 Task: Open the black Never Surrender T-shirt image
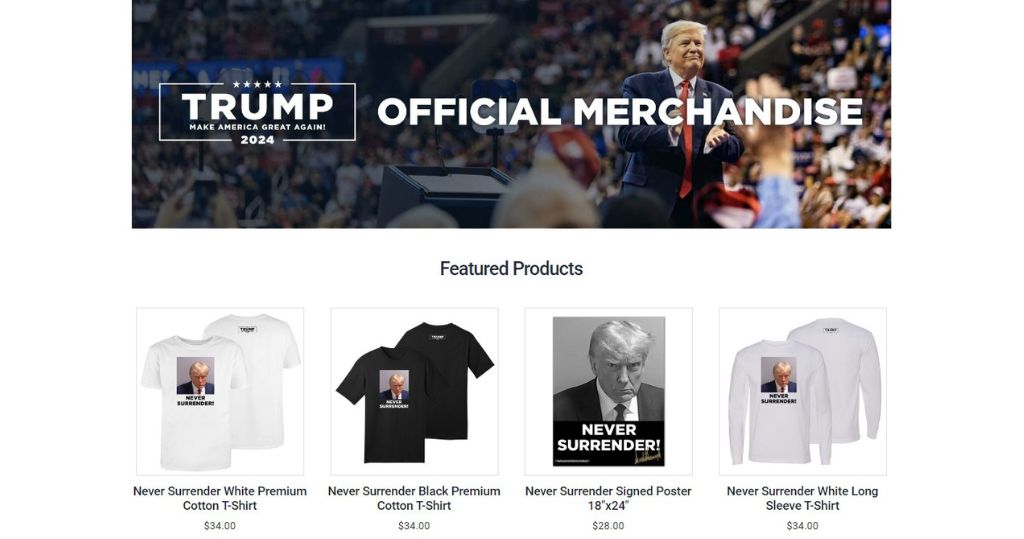point(414,391)
